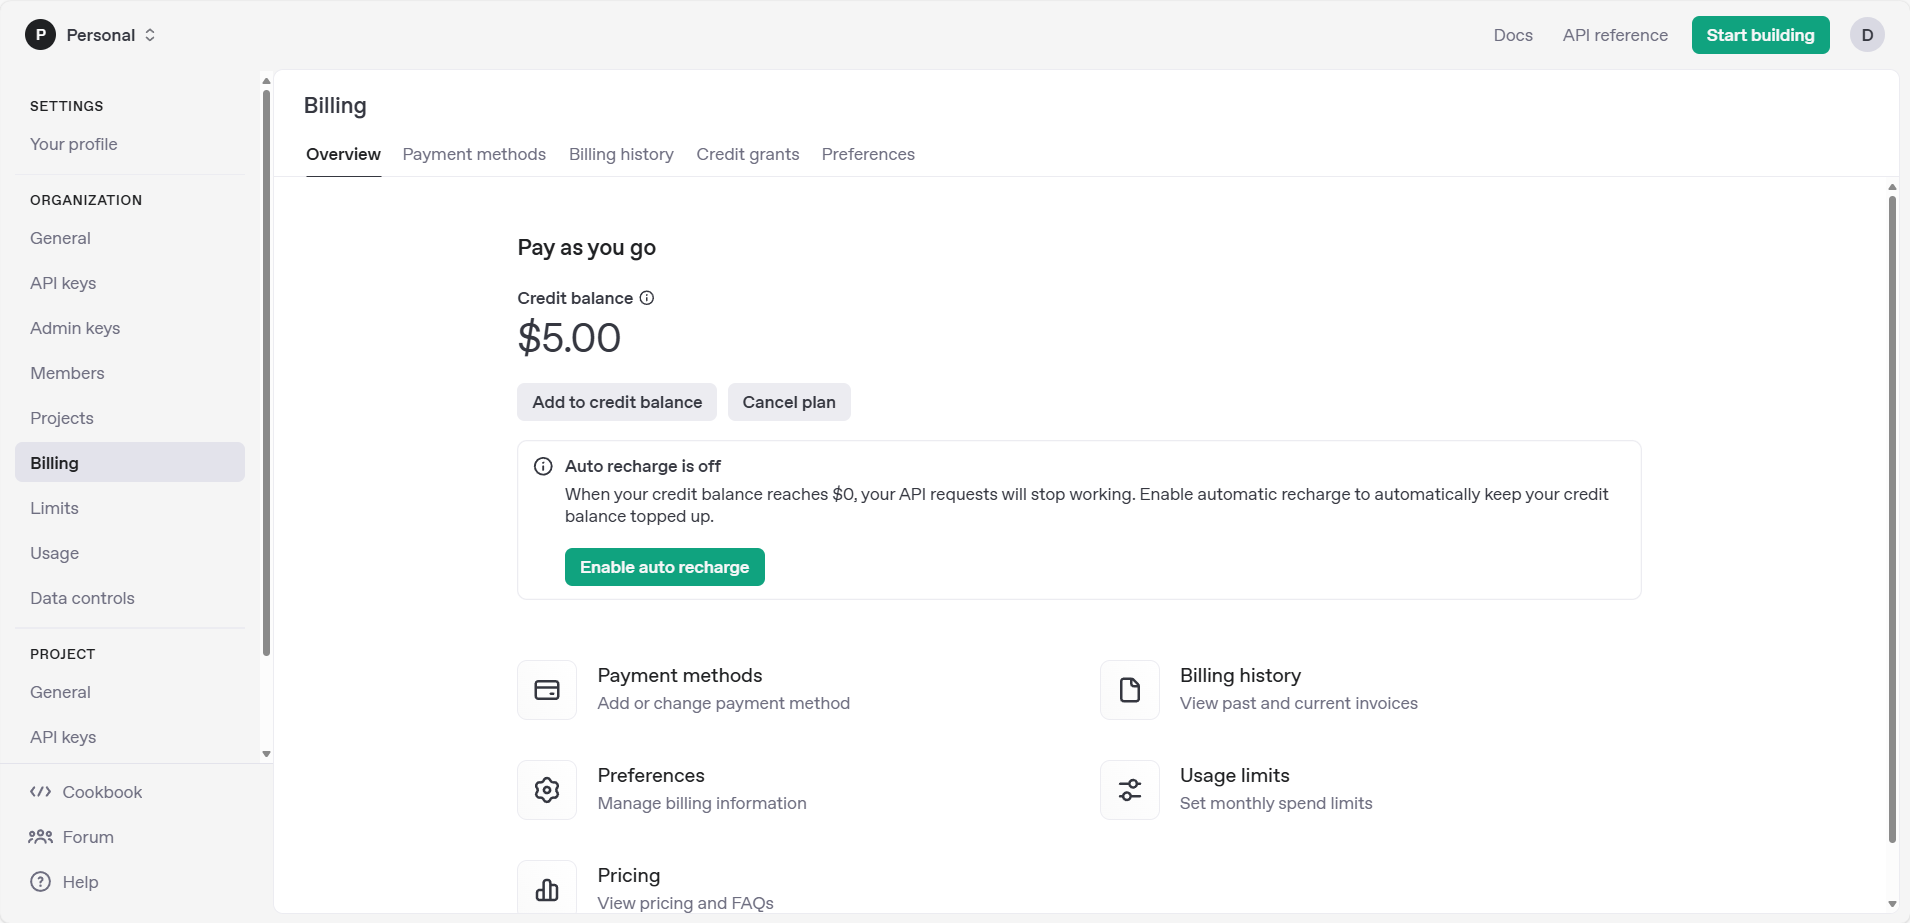Click the Usage limits sliders icon
Image resolution: width=1910 pixels, height=923 pixels.
click(x=1130, y=790)
